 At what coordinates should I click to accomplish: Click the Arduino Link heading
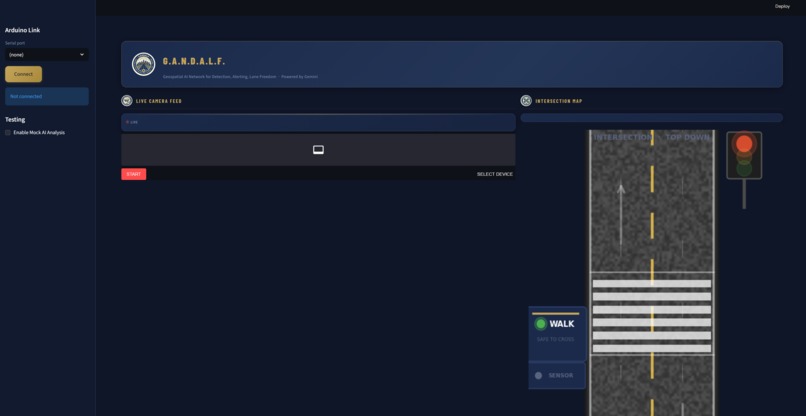click(x=23, y=30)
